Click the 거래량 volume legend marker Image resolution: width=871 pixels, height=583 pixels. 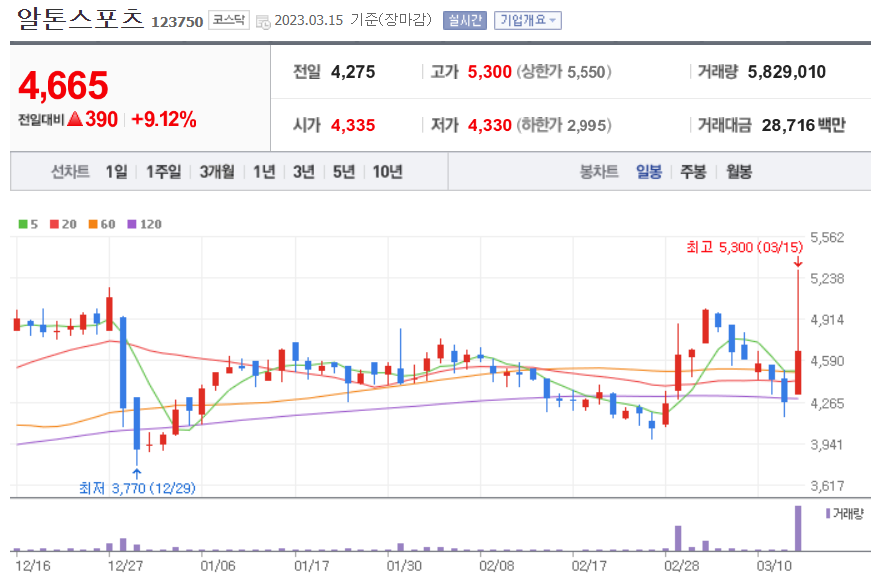(x=828, y=514)
